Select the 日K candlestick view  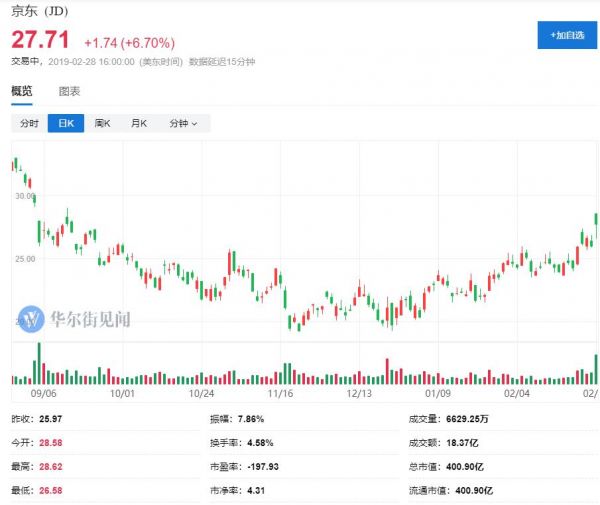click(x=66, y=123)
